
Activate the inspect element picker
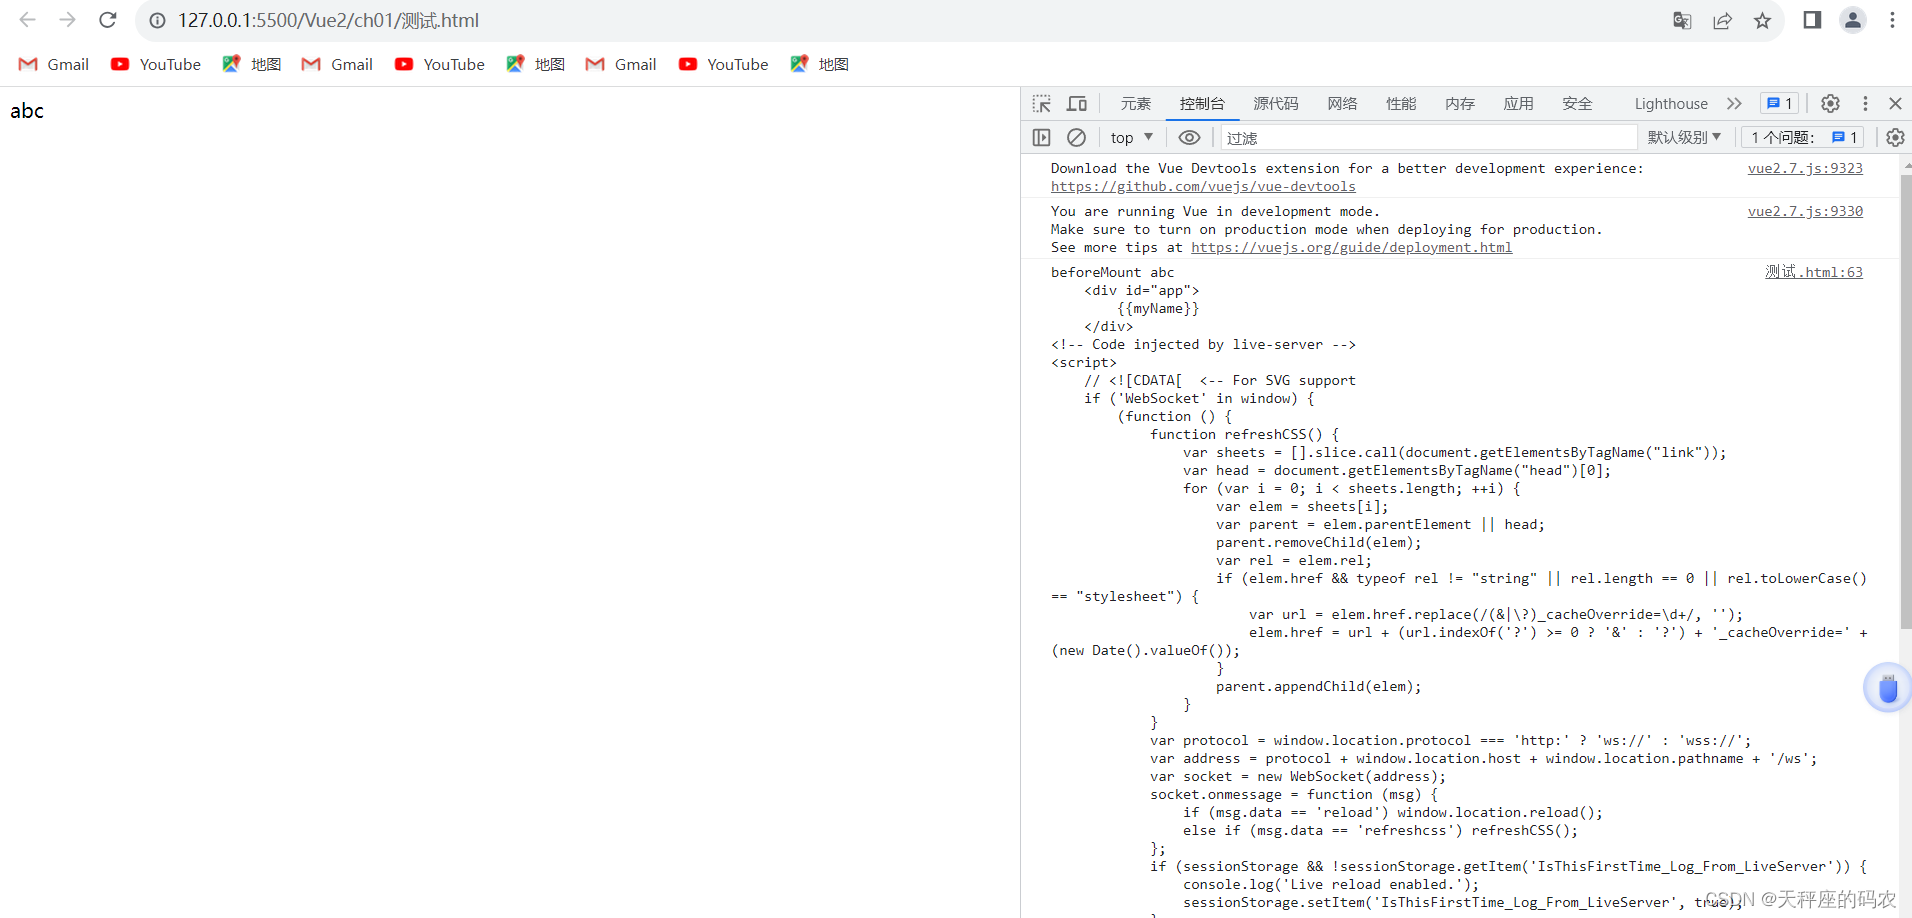pyautogui.click(x=1042, y=103)
